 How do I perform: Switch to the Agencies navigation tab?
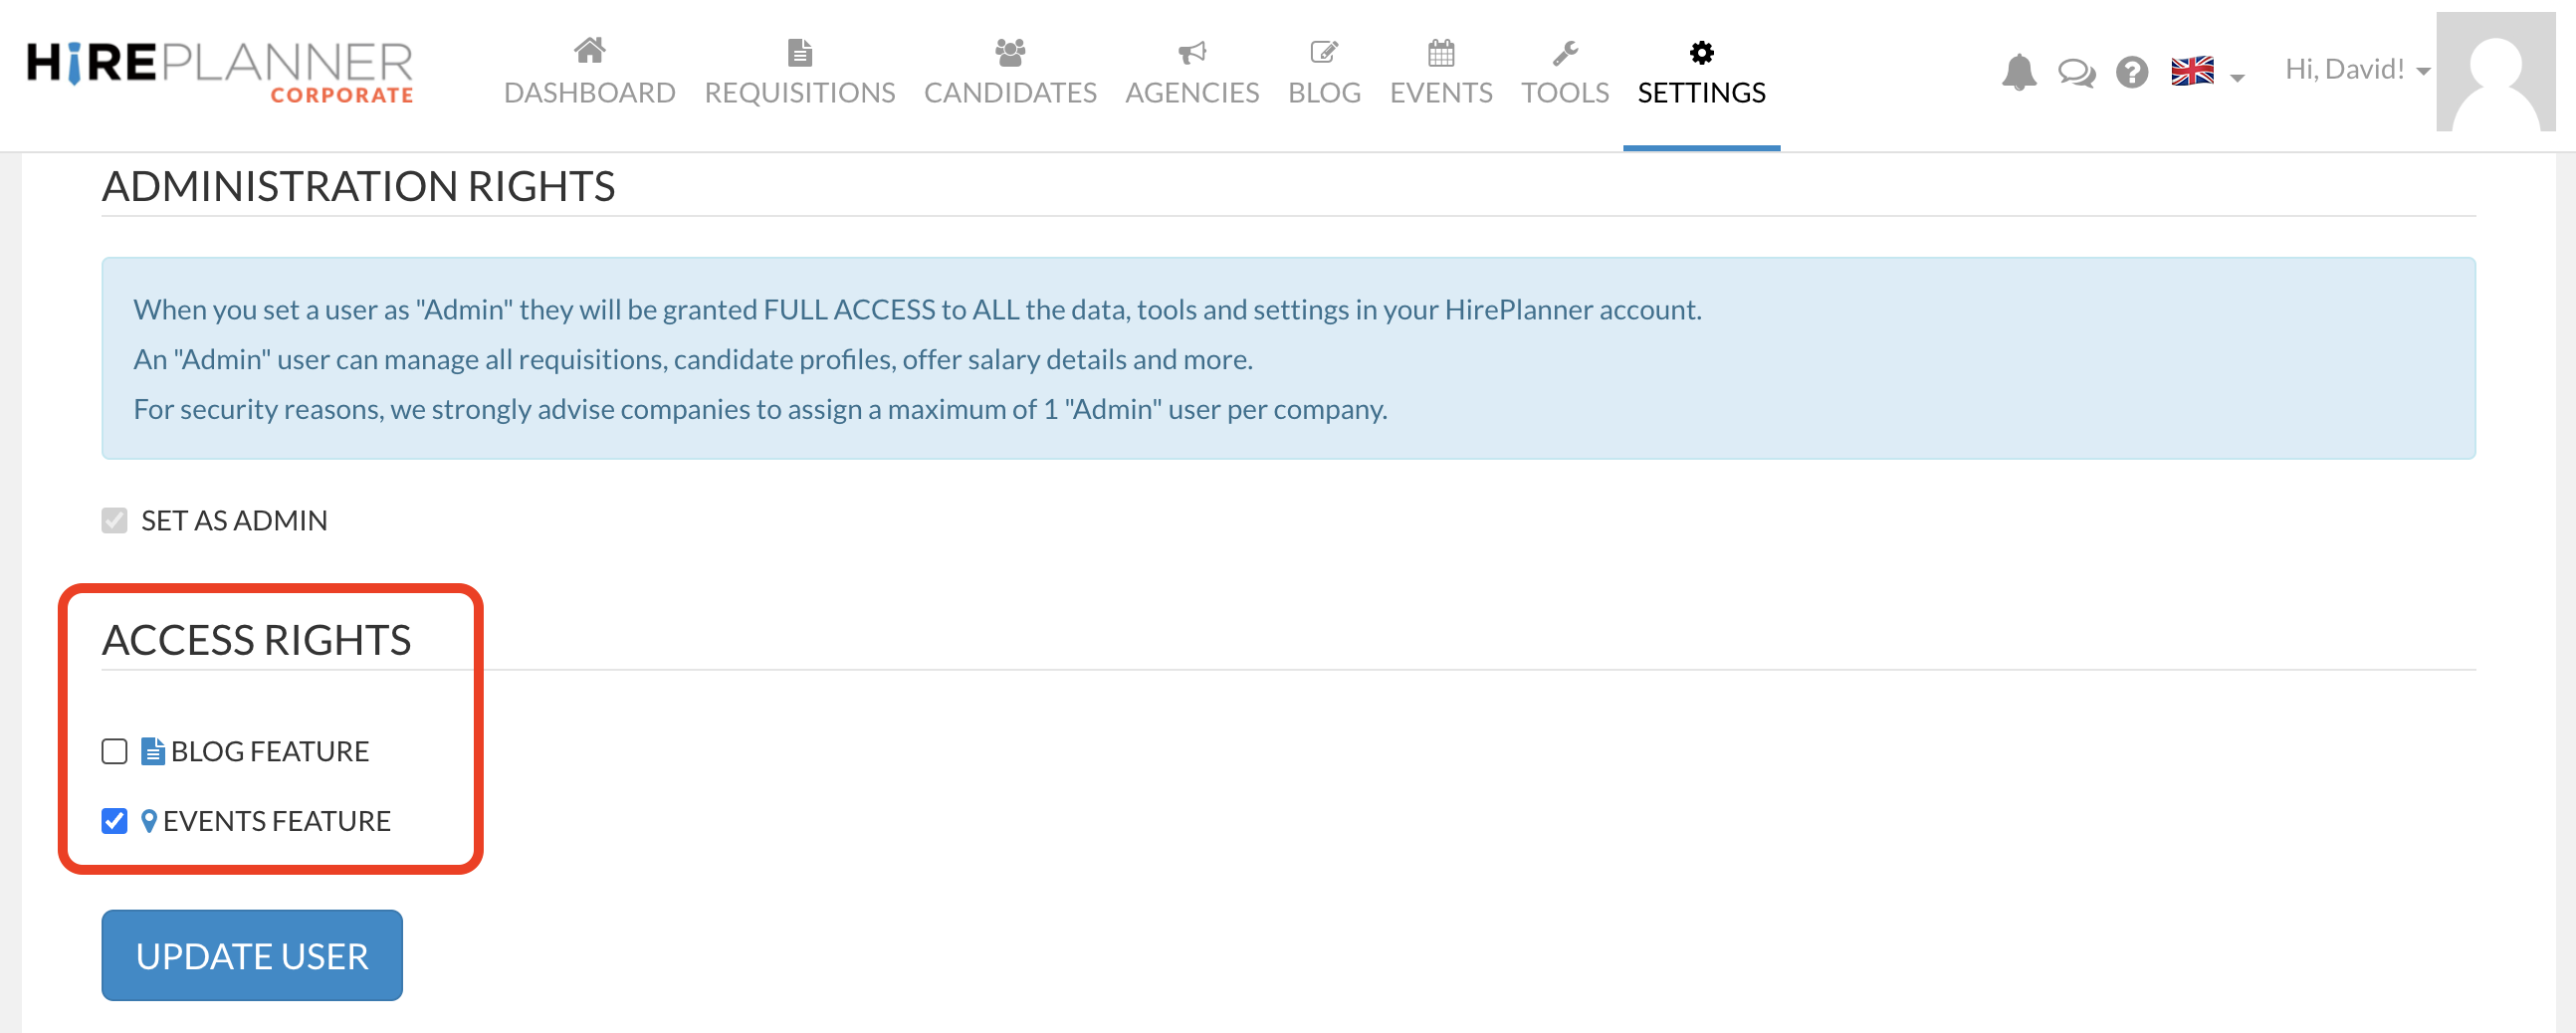tap(1192, 92)
